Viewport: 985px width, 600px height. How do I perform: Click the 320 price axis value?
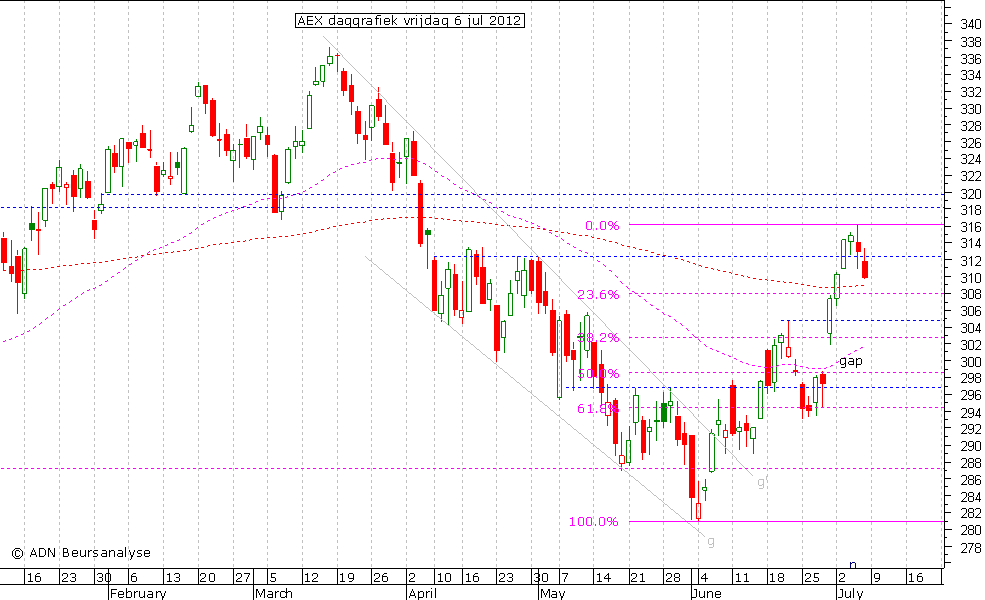(971, 194)
